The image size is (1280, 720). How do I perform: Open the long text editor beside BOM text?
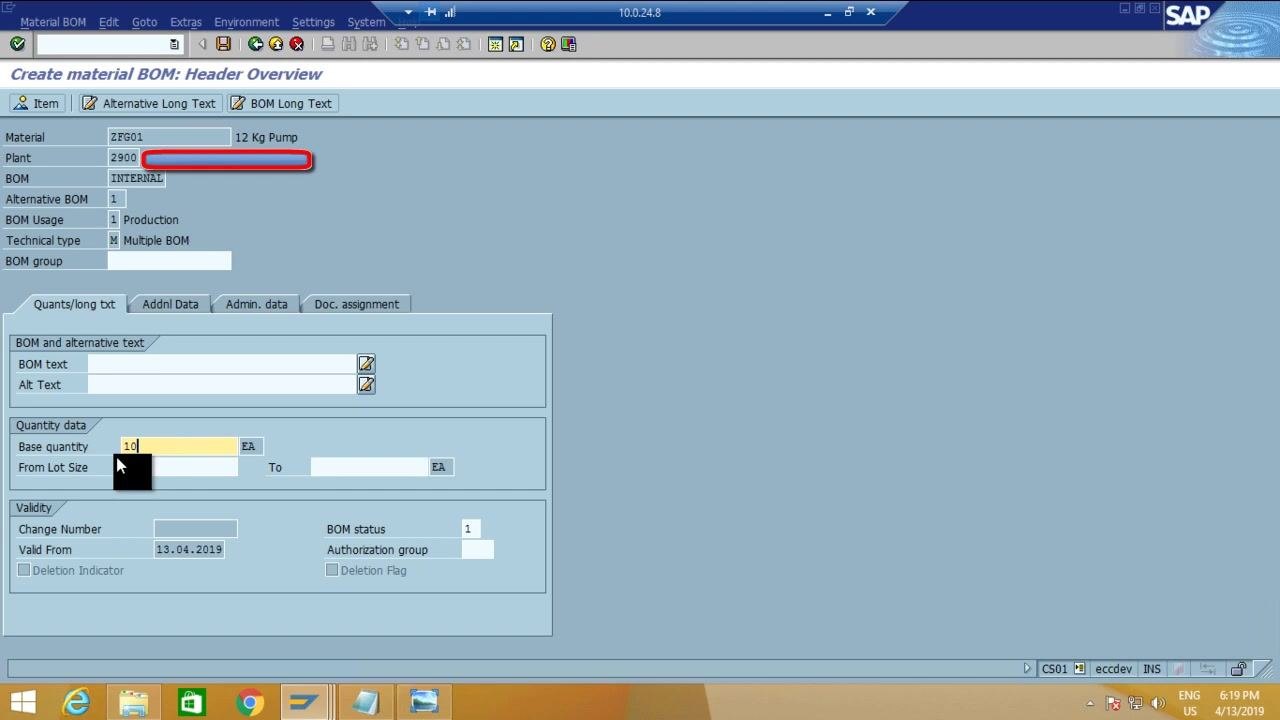point(366,364)
